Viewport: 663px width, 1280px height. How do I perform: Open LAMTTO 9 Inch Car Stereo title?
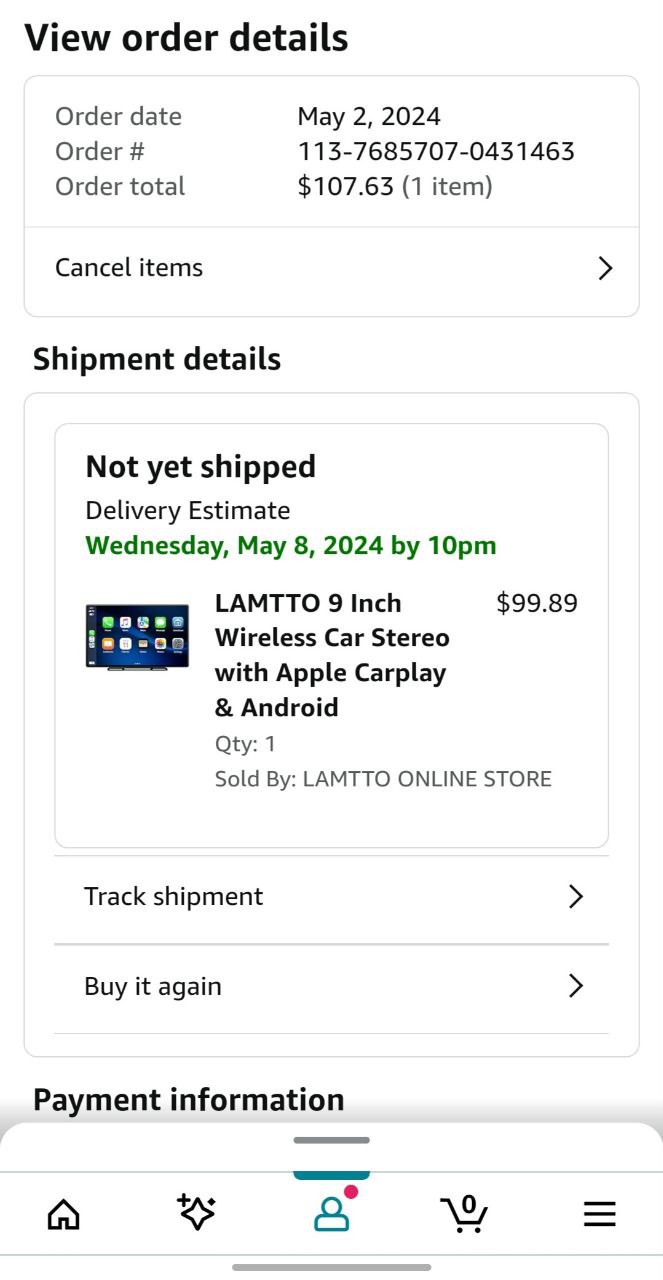pyautogui.click(x=332, y=655)
